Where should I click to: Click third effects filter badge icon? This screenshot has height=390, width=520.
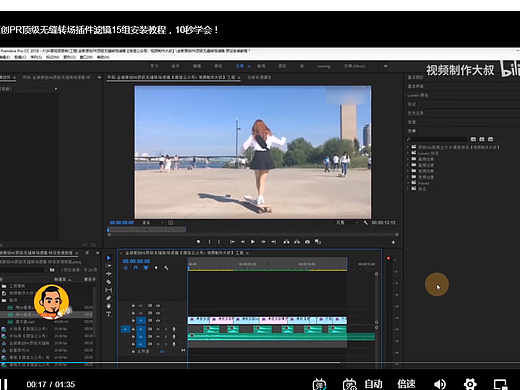click(490, 139)
